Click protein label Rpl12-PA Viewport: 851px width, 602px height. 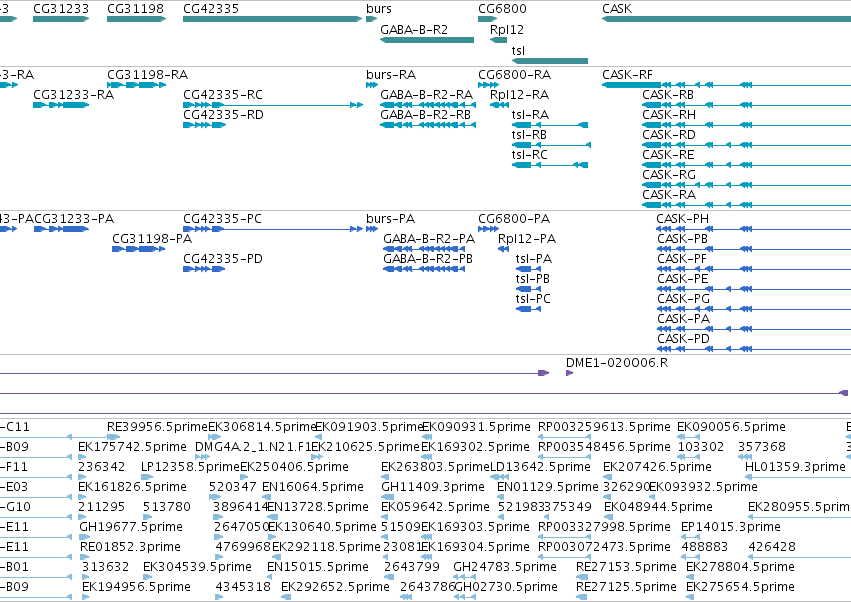coord(527,239)
